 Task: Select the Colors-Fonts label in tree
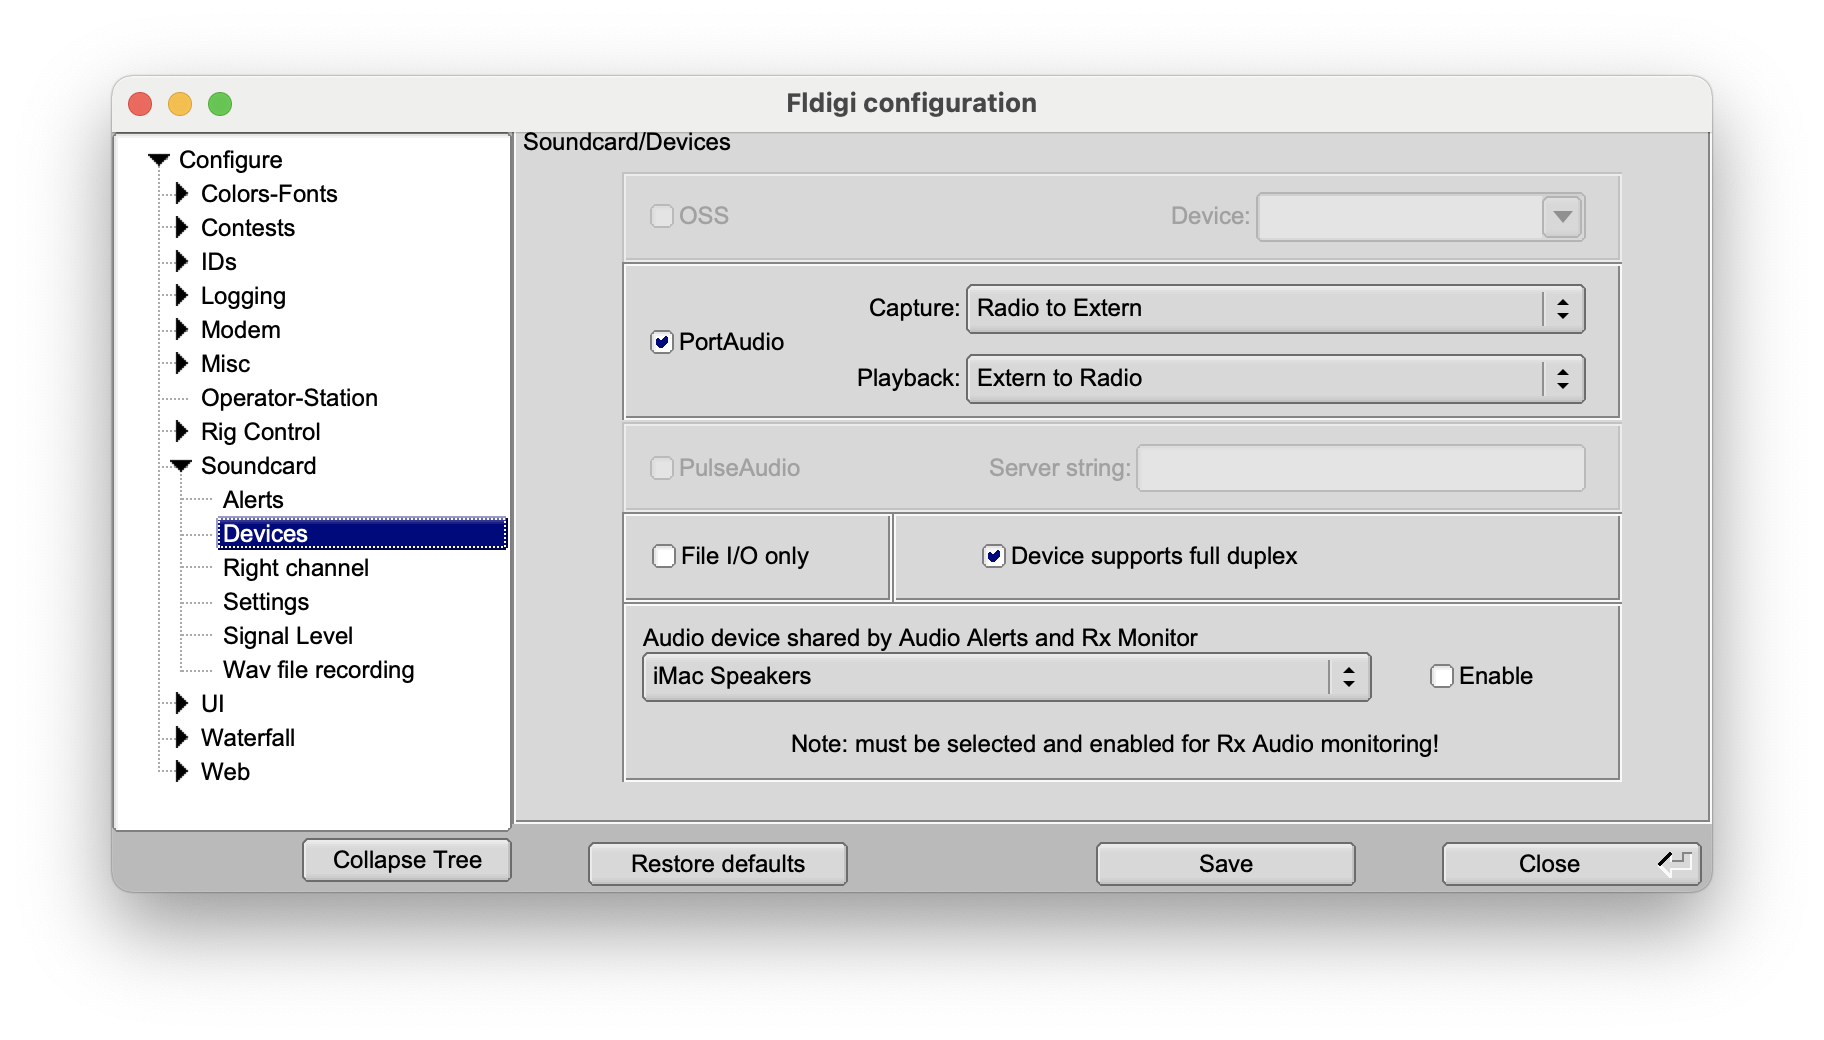(269, 194)
